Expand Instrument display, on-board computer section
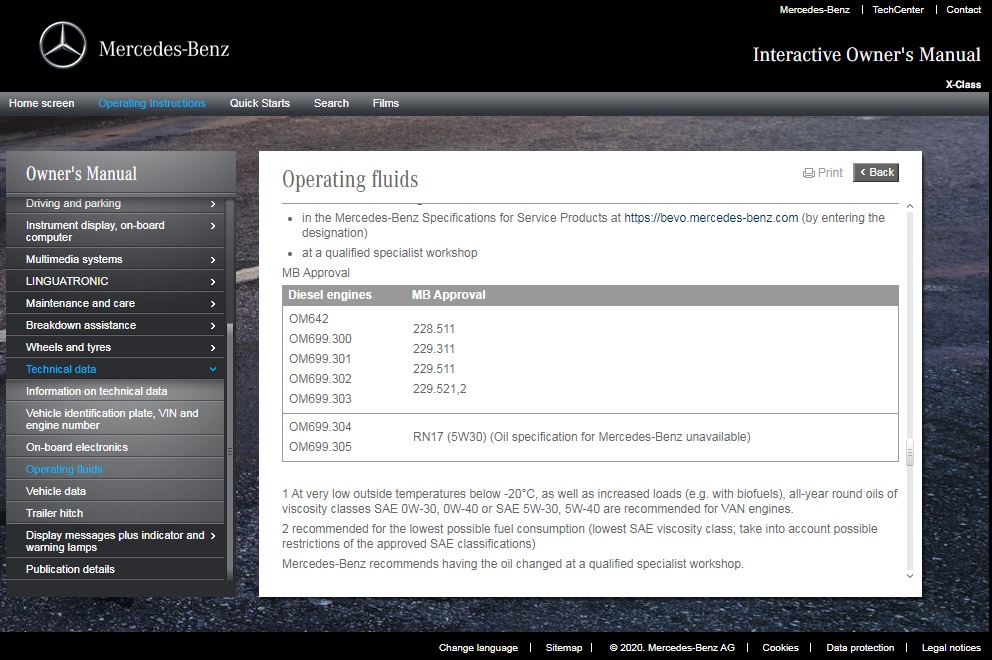 pyautogui.click(x=115, y=231)
